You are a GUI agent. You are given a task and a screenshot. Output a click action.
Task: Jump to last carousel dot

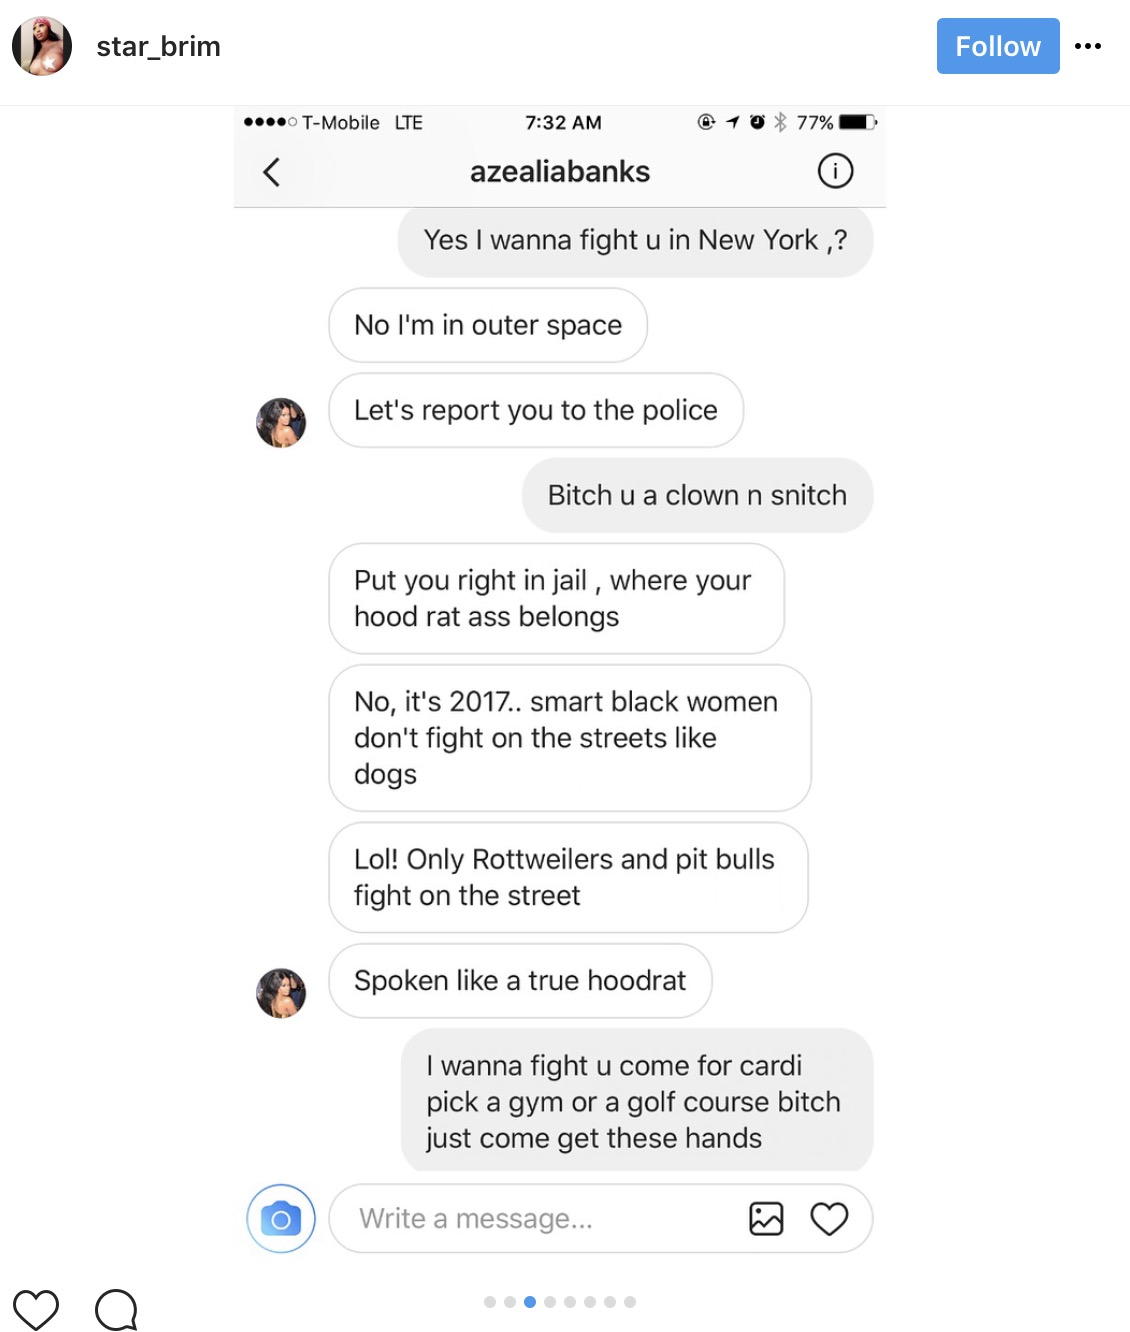click(x=630, y=1302)
